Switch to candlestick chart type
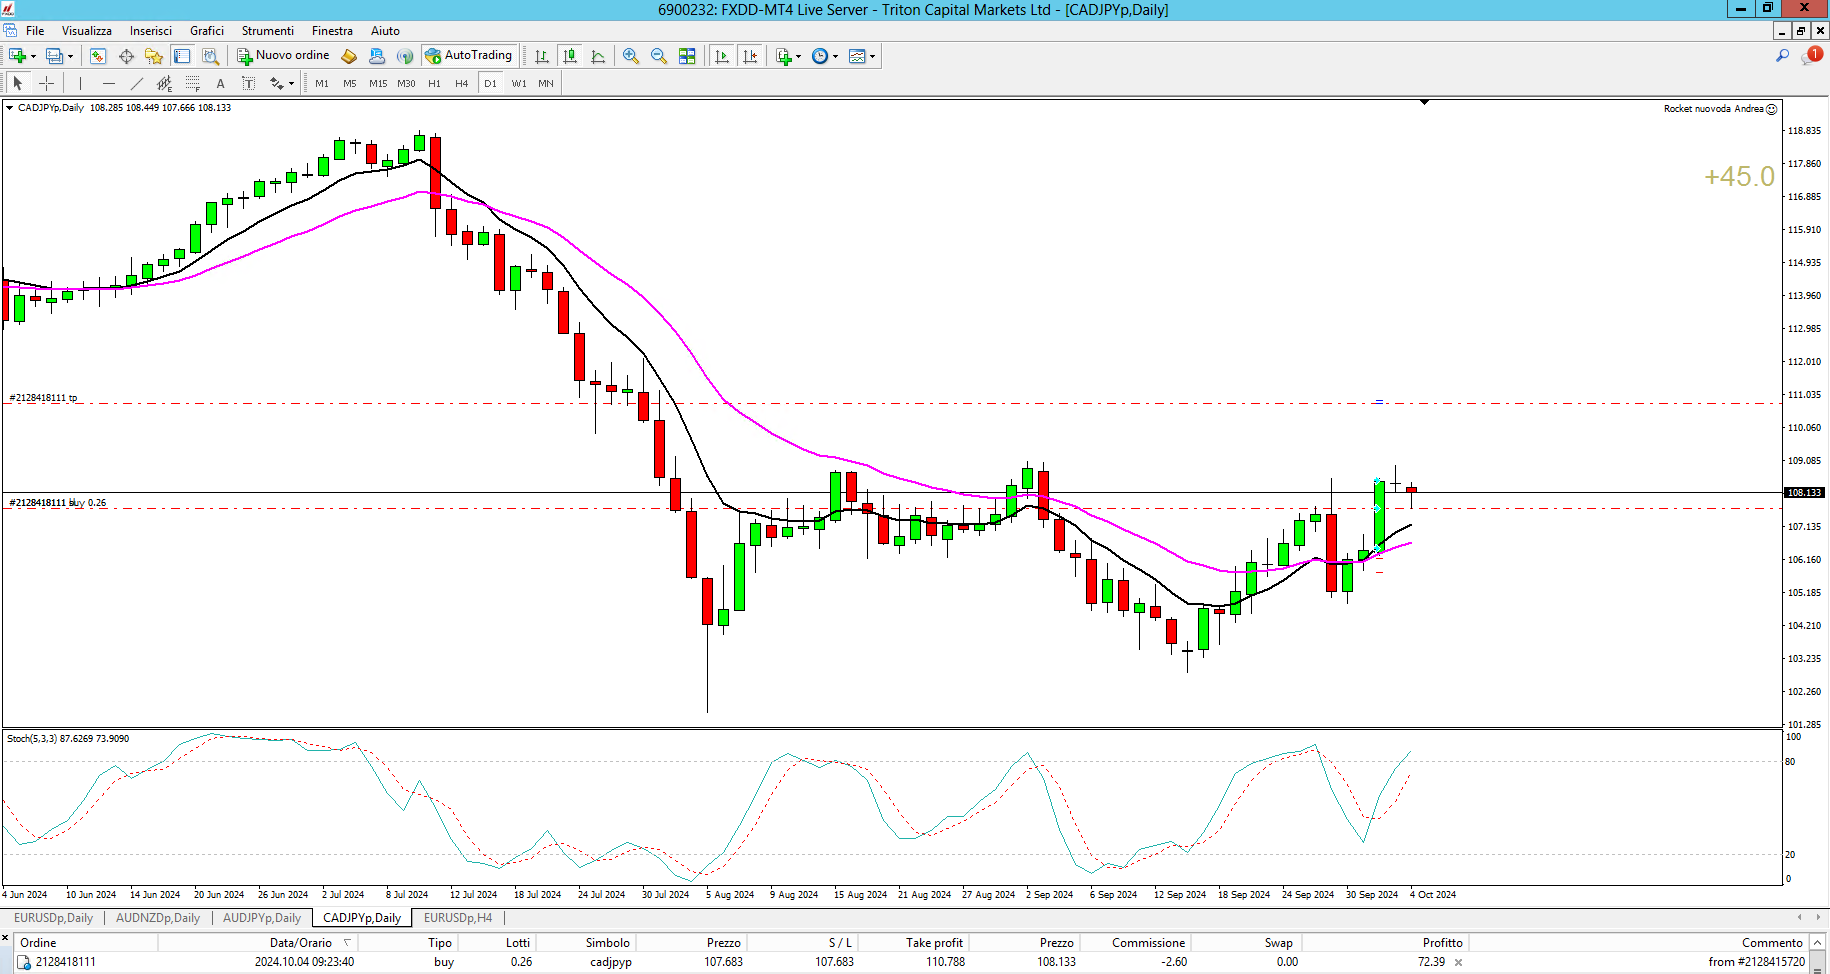This screenshot has width=1830, height=974. [x=570, y=56]
